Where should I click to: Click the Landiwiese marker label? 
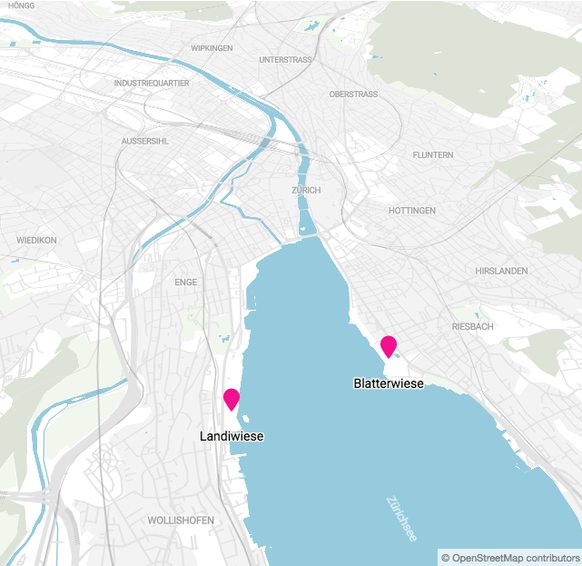click(x=232, y=436)
